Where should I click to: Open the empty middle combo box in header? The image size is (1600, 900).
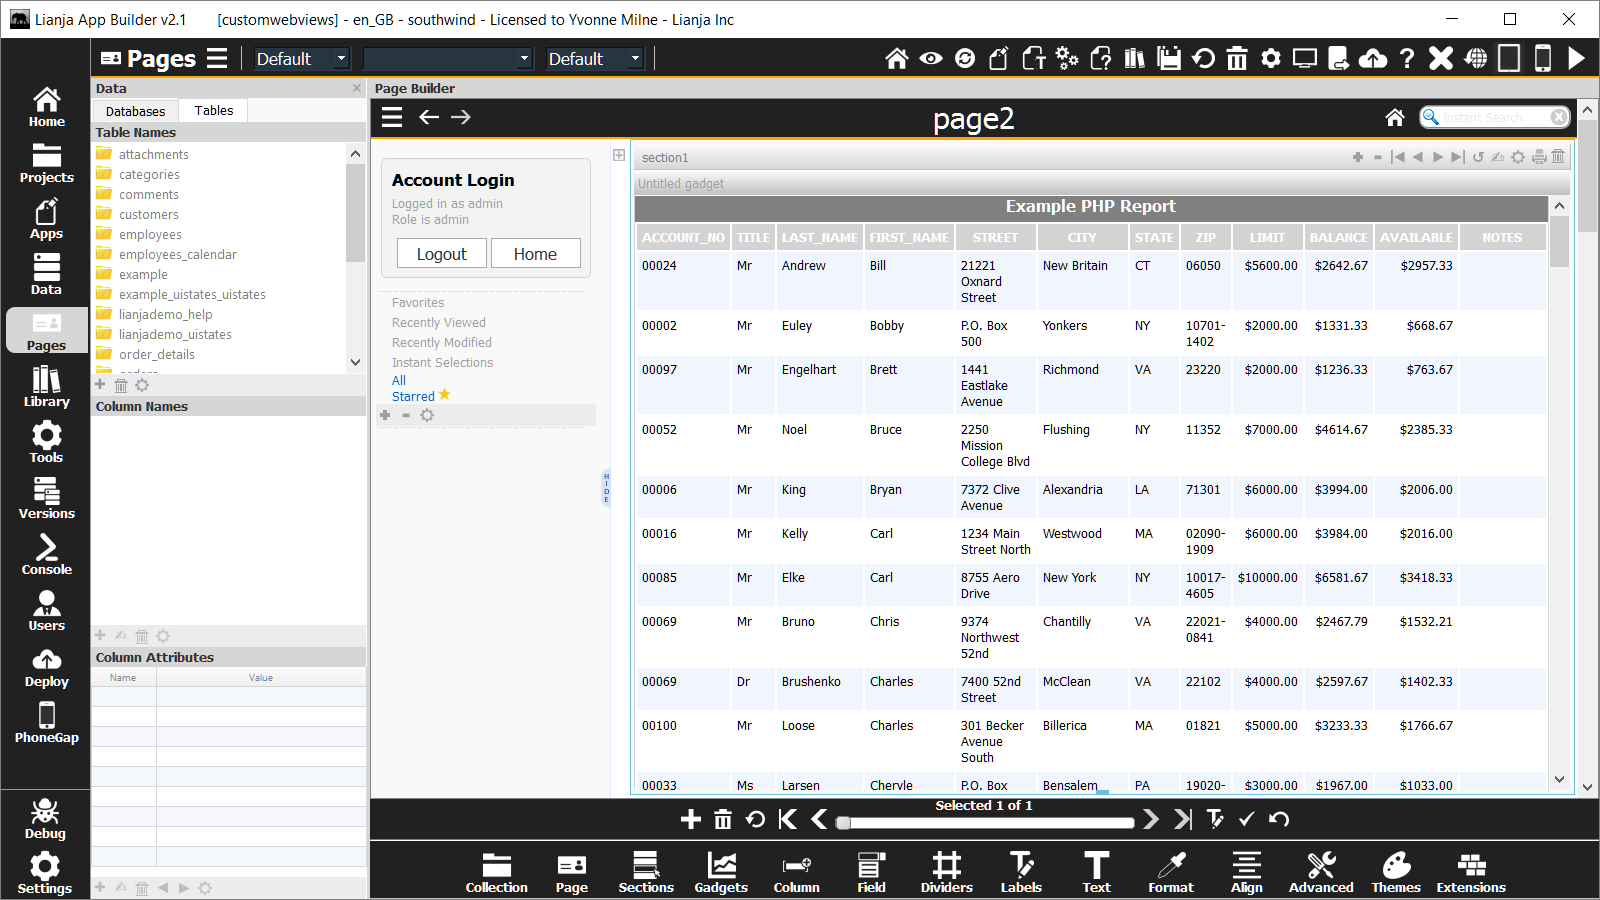pos(447,59)
